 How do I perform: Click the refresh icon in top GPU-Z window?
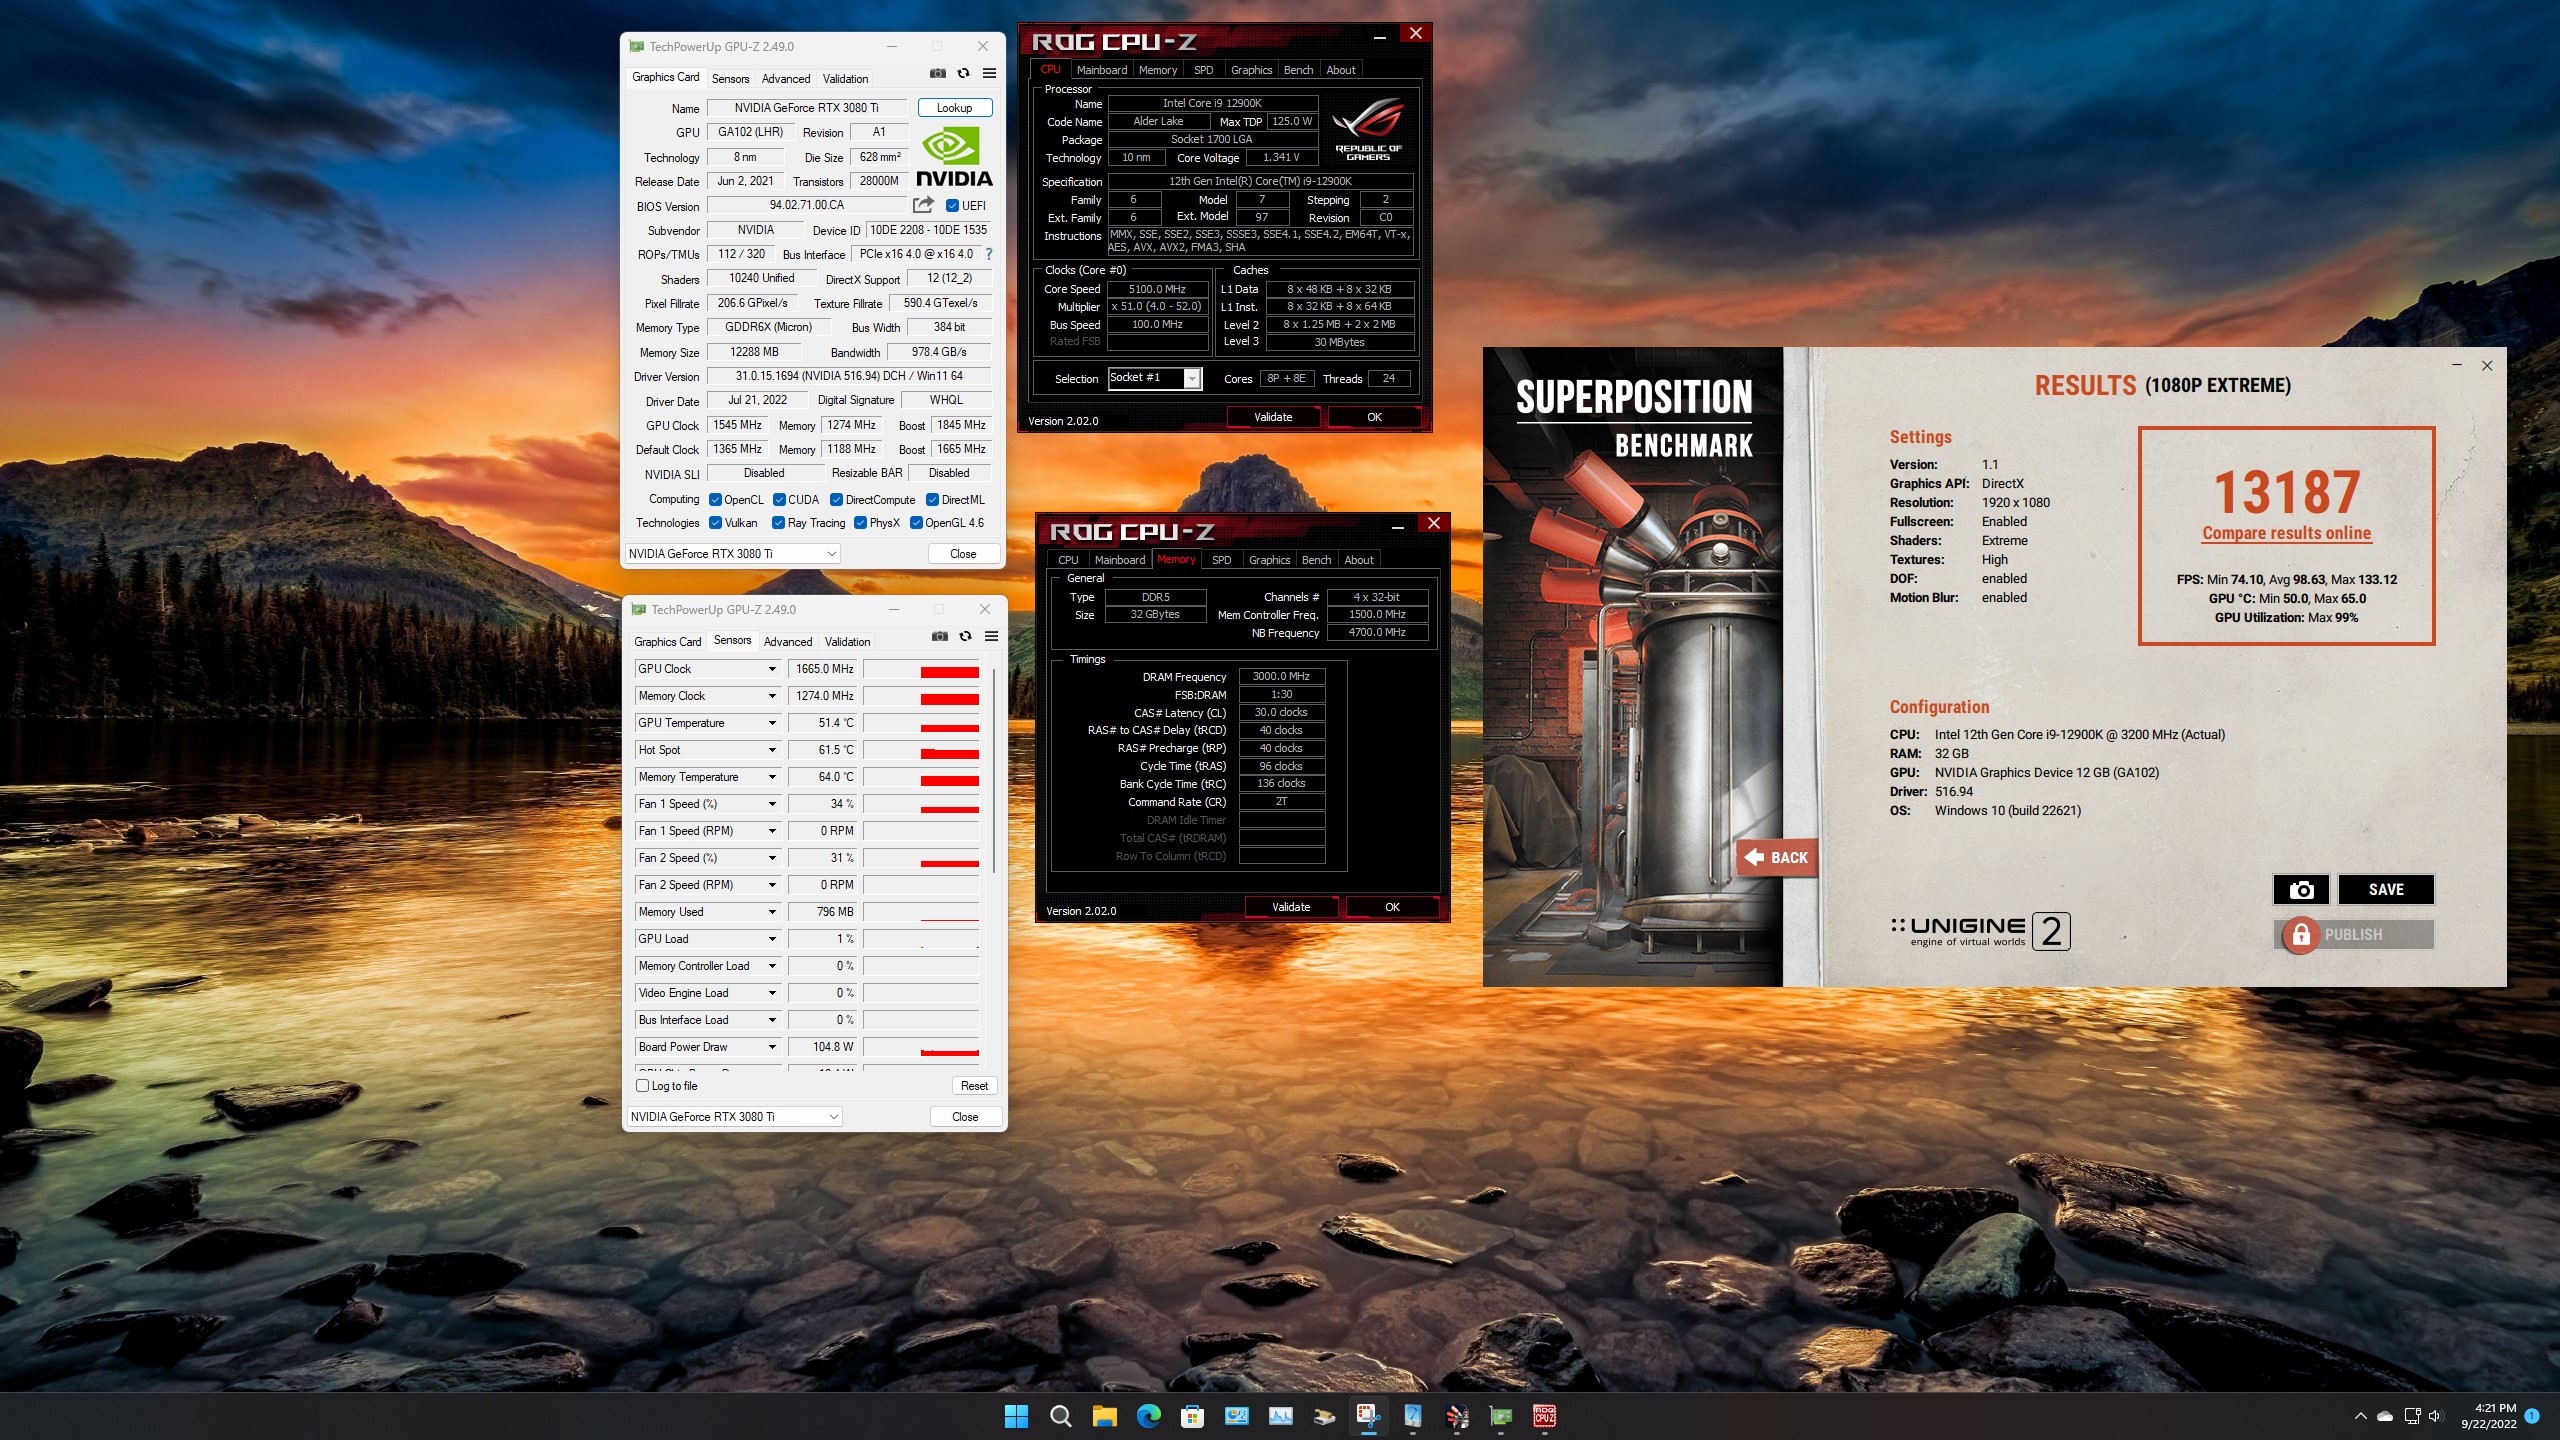coord(963,73)
